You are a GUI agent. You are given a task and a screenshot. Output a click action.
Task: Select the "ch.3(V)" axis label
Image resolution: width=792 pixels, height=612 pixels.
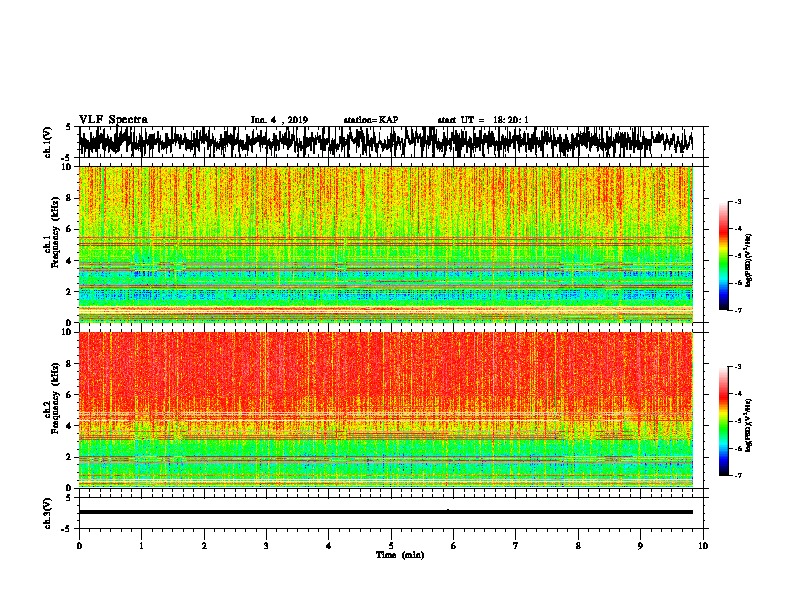[x=48, y=513]
